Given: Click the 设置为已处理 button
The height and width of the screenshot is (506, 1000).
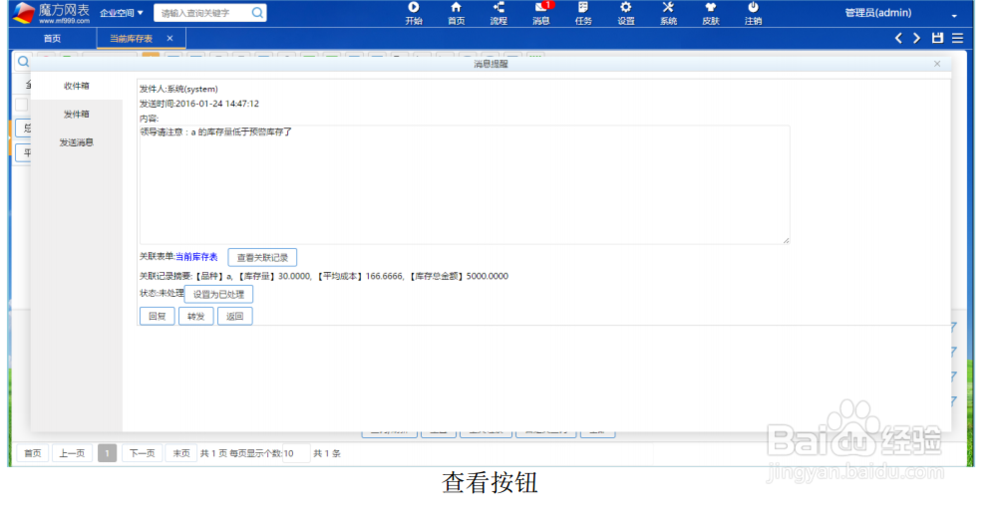Looking at the screenshot, I should click(x=219, y=294).
